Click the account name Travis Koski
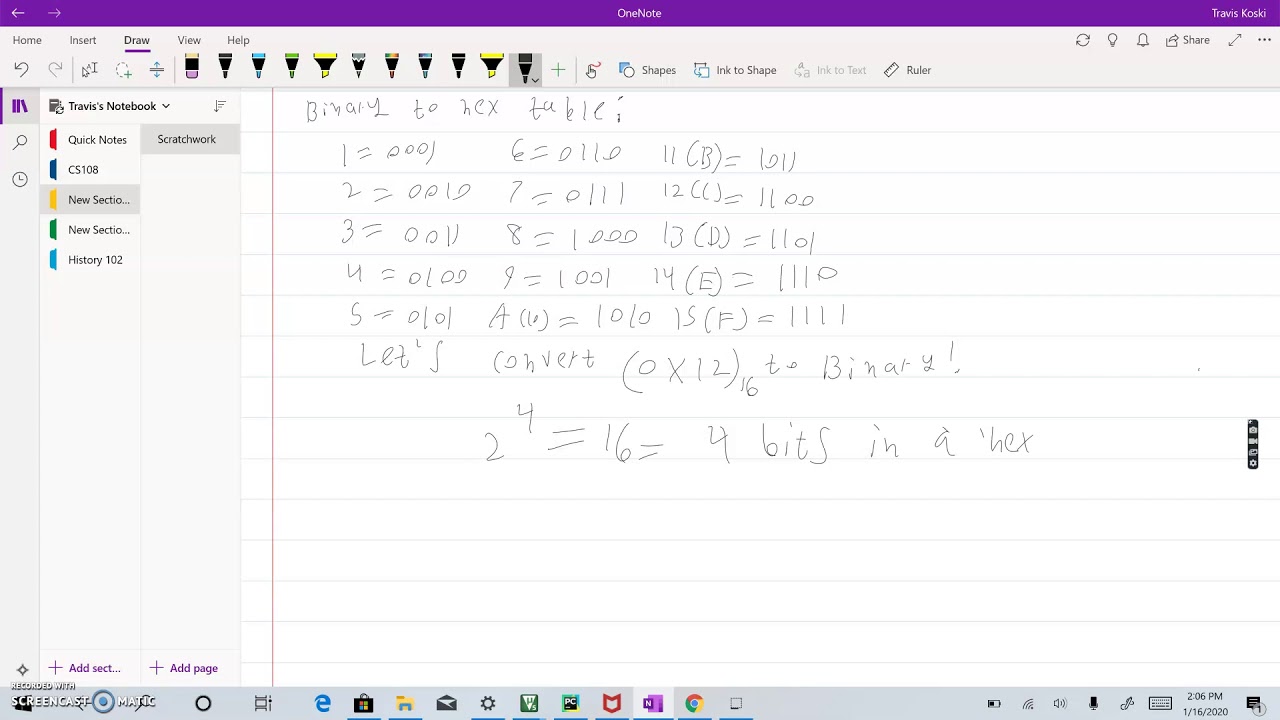The image size is (1280, 720). [x=1238, y=13]
